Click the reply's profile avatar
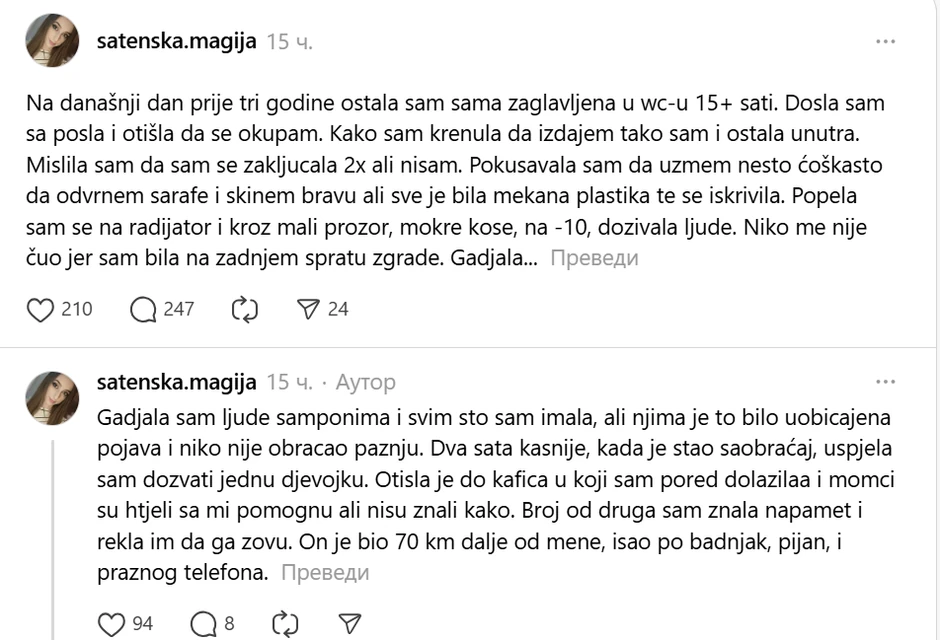The height and width of the screenshot is (640, 940). coord(52,397)
